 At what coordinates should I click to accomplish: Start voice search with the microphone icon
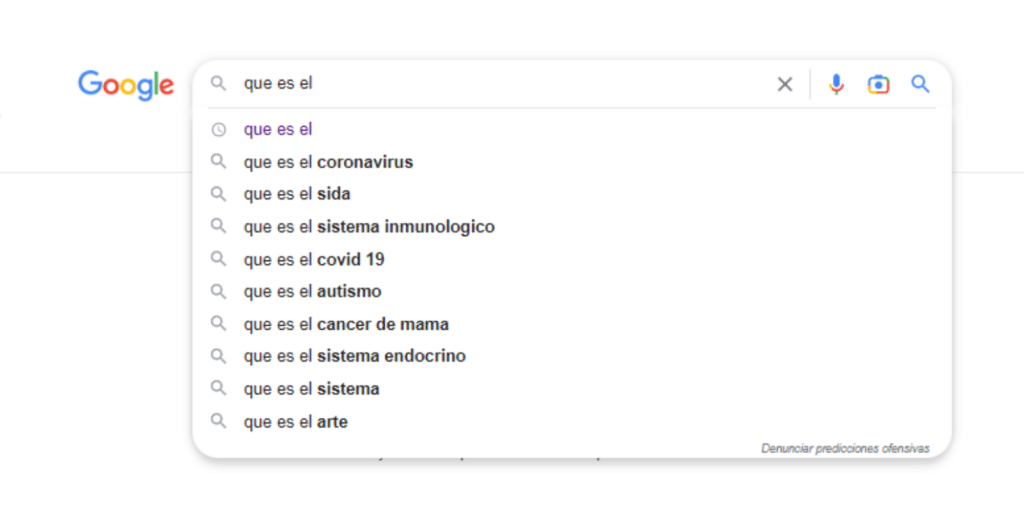[836, 84]
